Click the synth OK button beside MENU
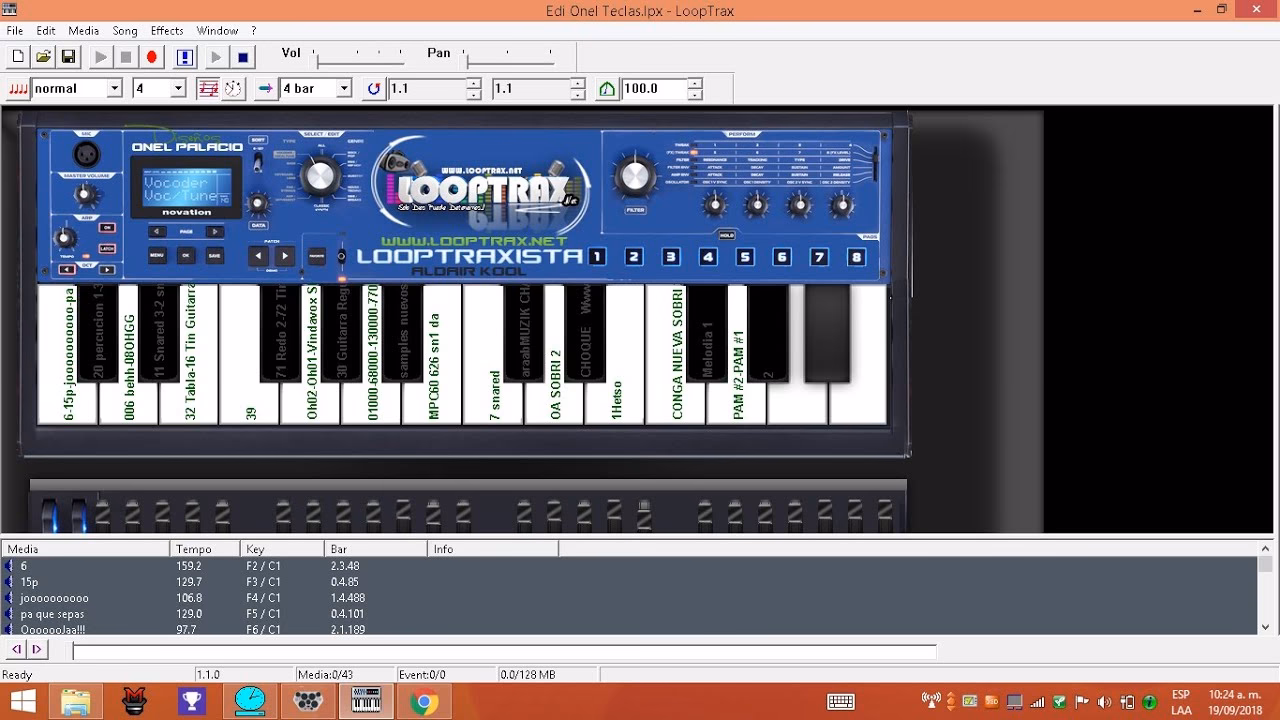Image resolution: width=1280 pixels, height=720 pixels. tap(185, 256)
